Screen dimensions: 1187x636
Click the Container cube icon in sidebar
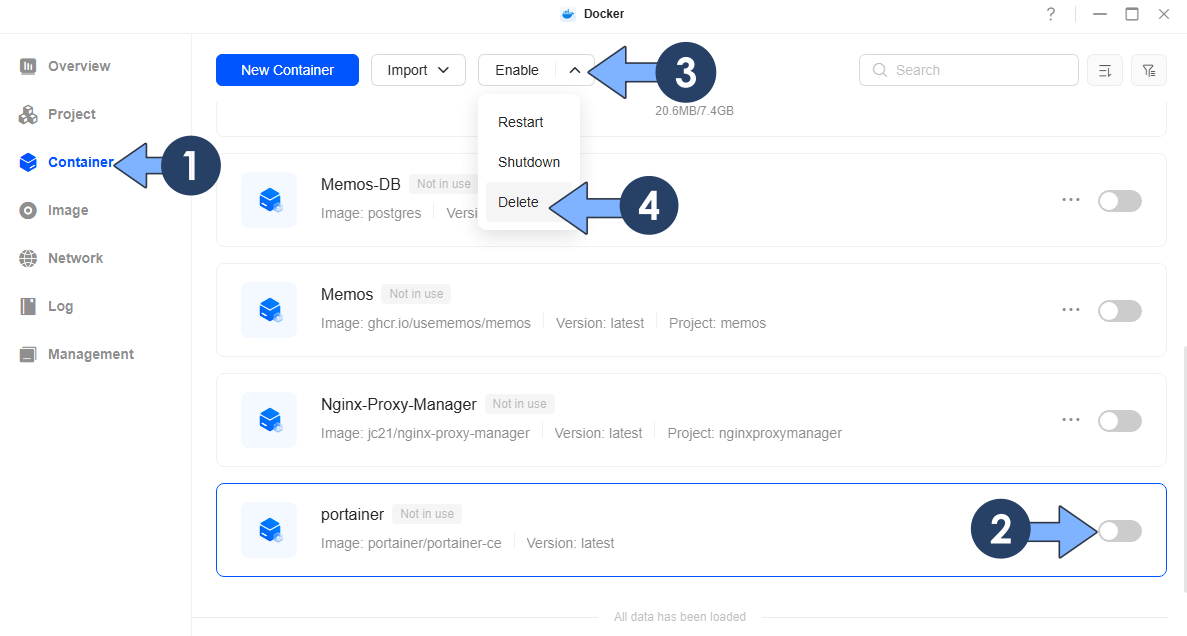(28, 162)
